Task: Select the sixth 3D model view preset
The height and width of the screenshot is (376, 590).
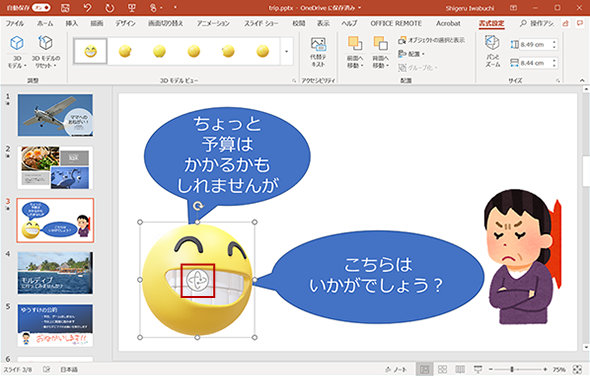Action: (x=263, y=51)
